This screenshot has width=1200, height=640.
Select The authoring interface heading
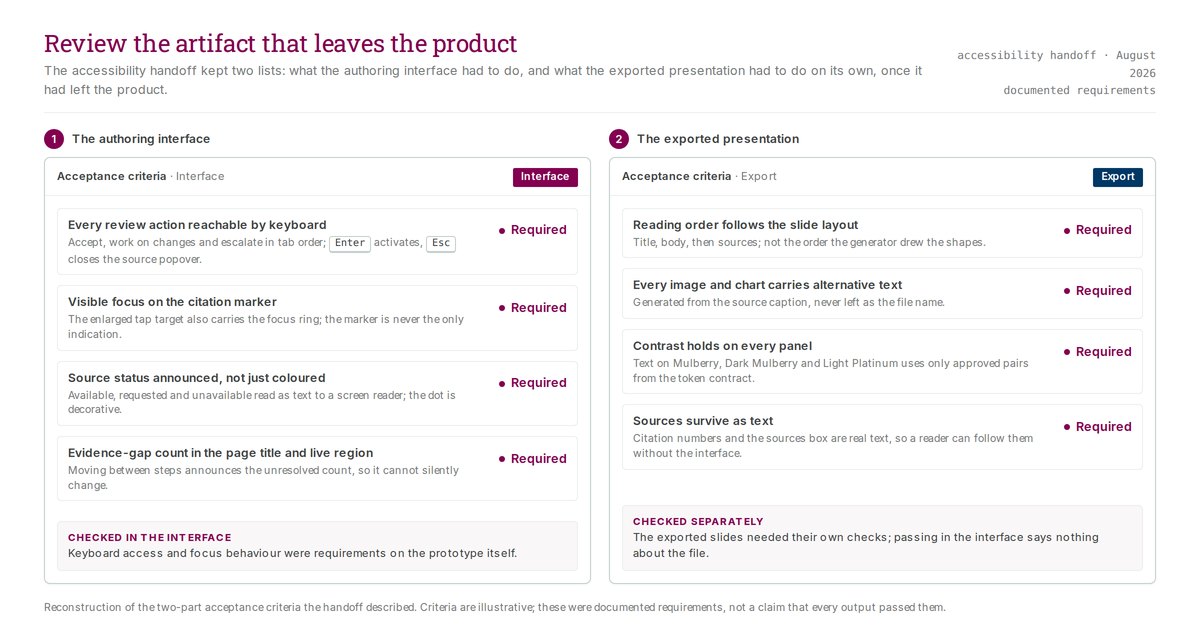141,139
